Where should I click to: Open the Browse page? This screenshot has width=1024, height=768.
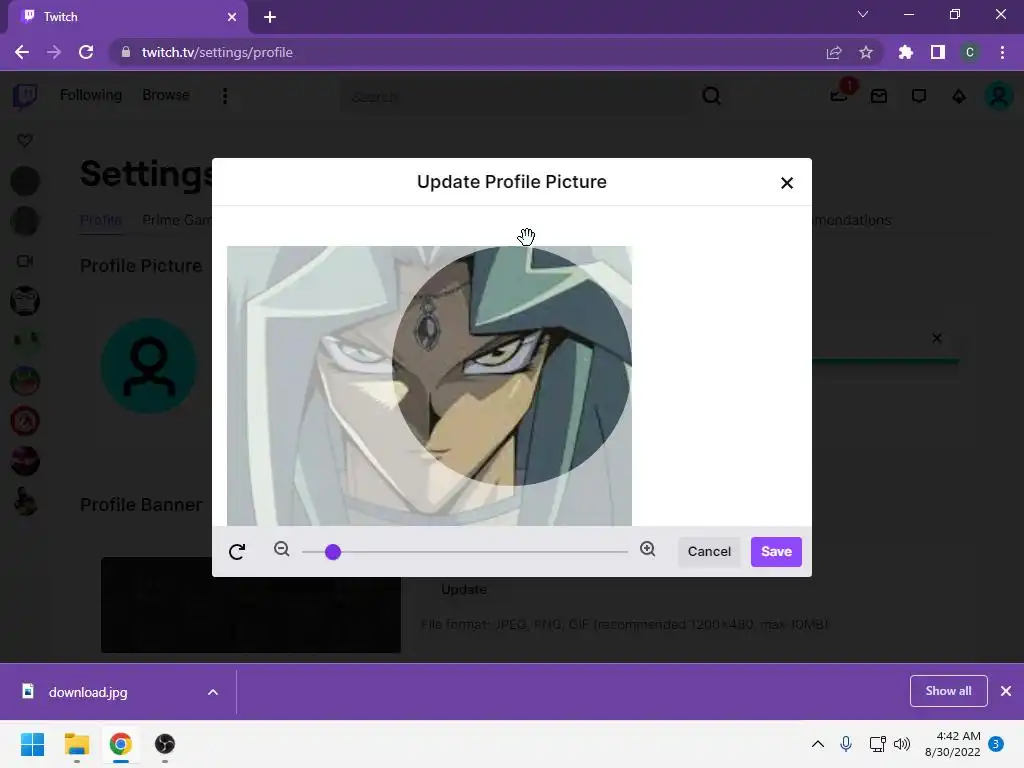click(166, 95)
